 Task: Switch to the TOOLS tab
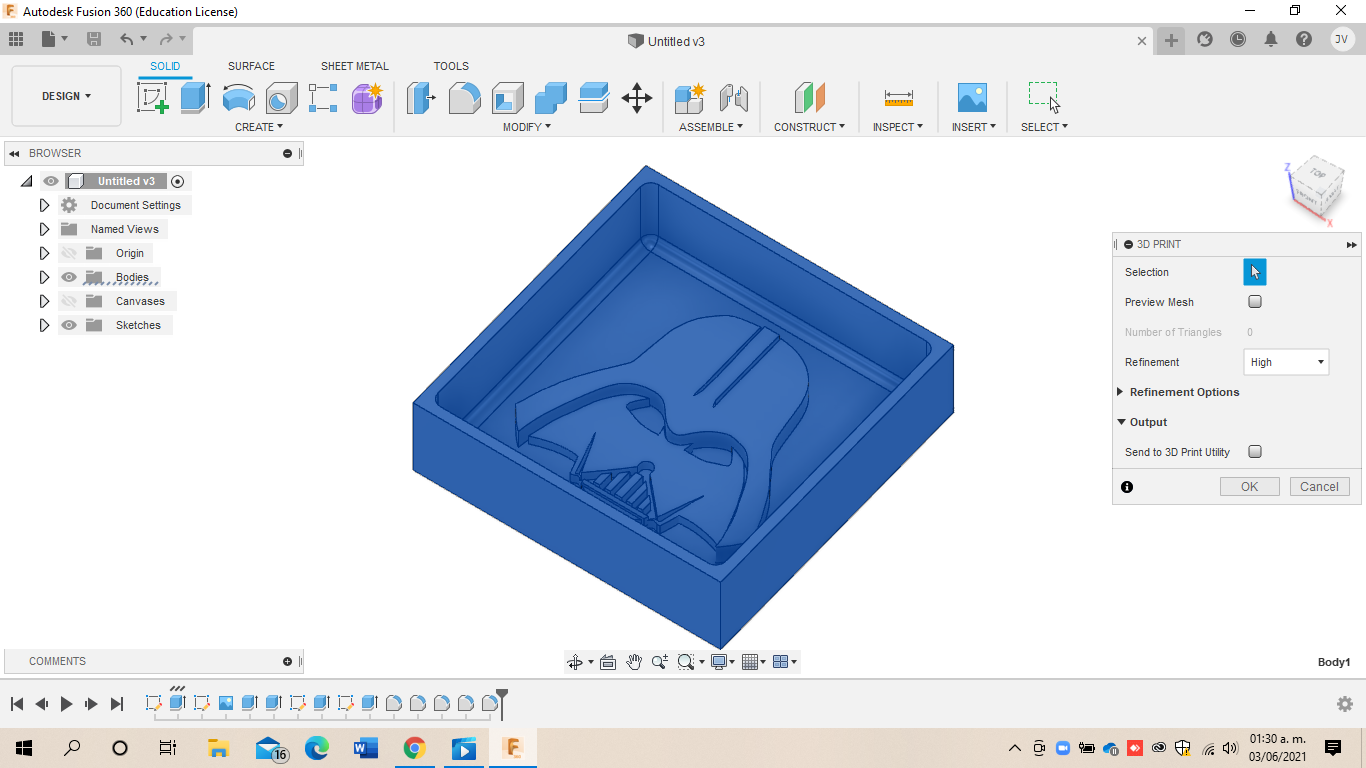(x=451, y=66)
